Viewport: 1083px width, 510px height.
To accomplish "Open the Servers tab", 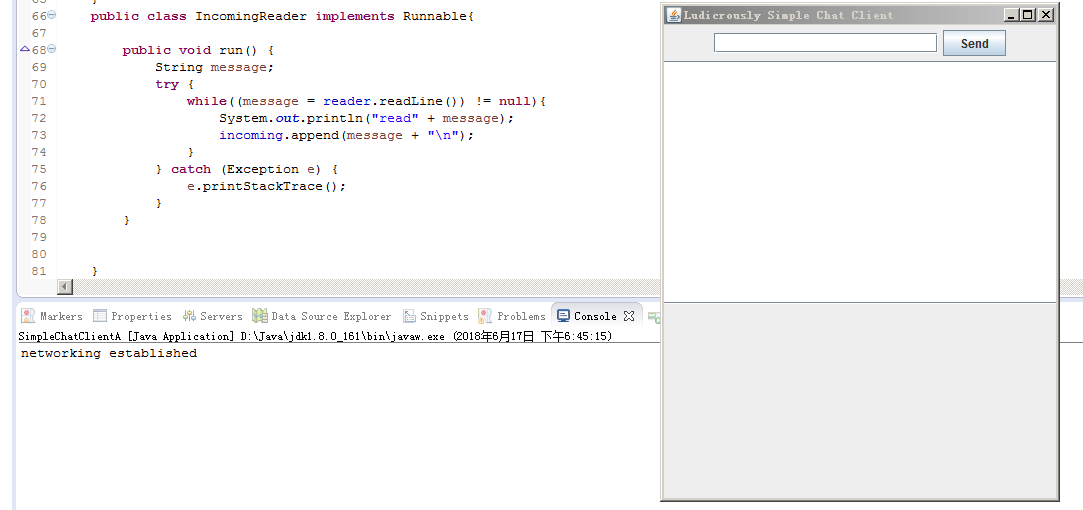I will click(213, 316).
